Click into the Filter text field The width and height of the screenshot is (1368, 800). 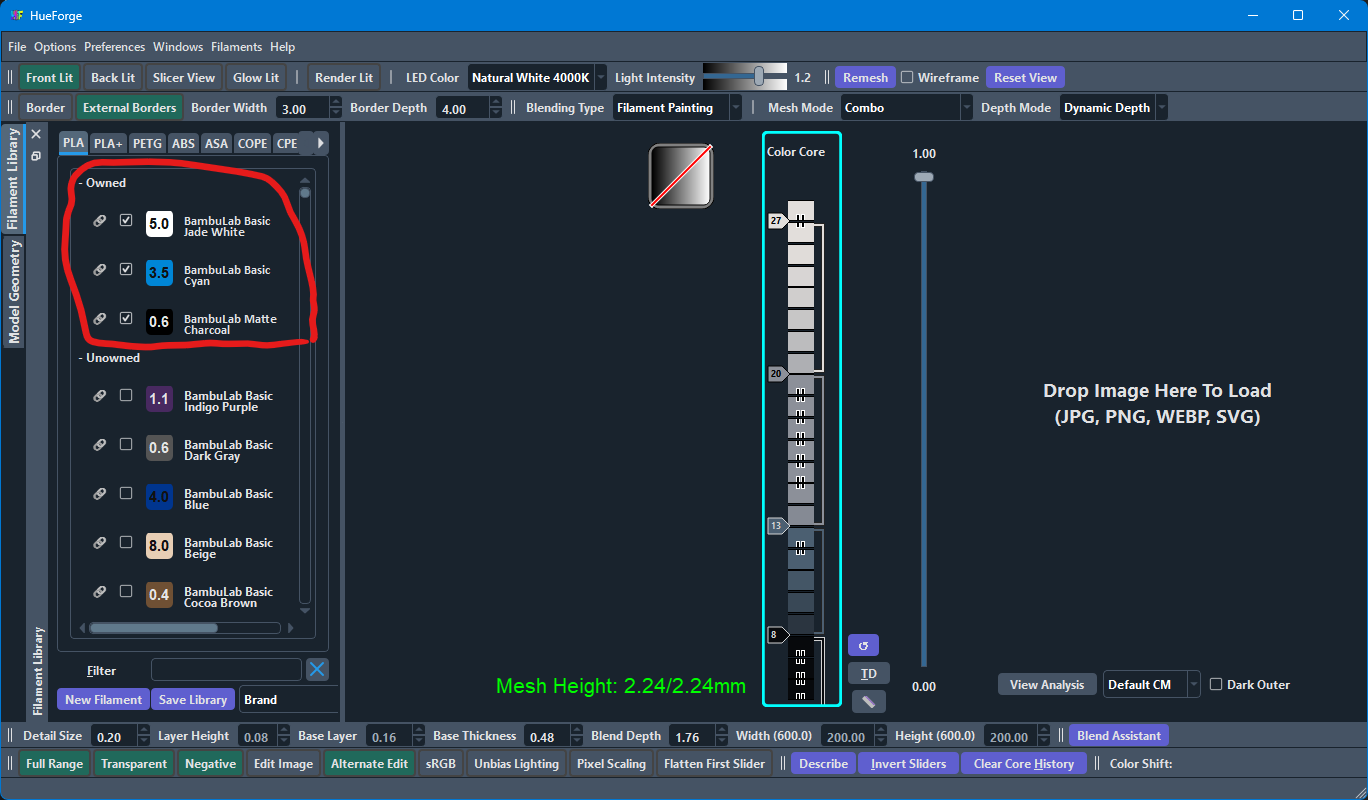tap(226, 670)
